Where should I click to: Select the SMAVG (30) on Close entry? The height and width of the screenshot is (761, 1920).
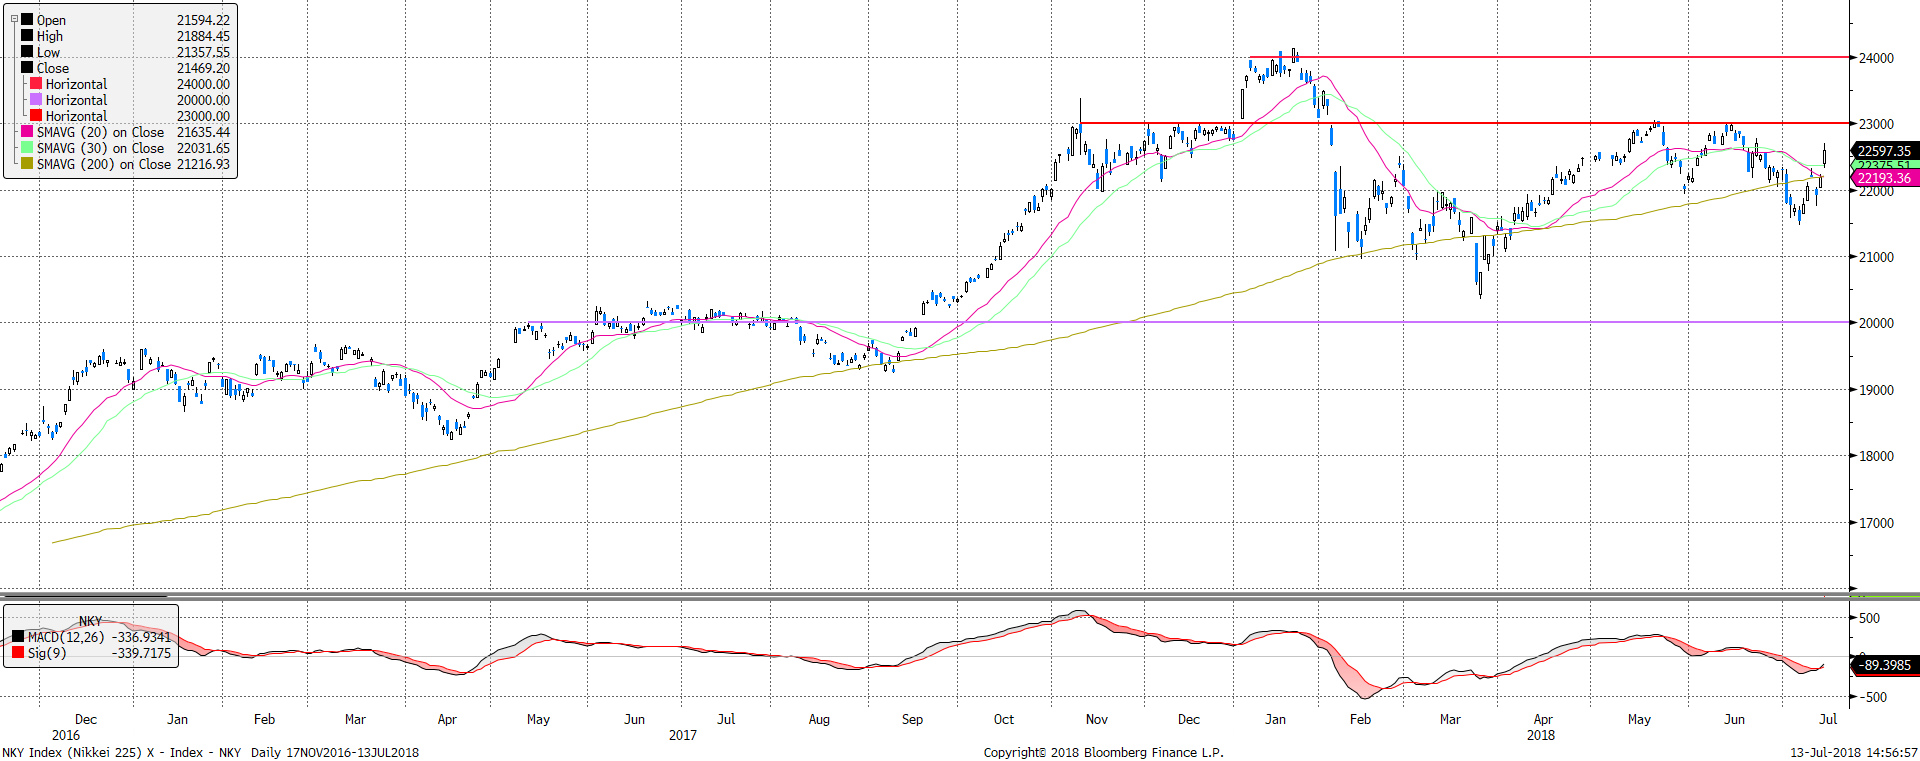(x=101, y=148)
